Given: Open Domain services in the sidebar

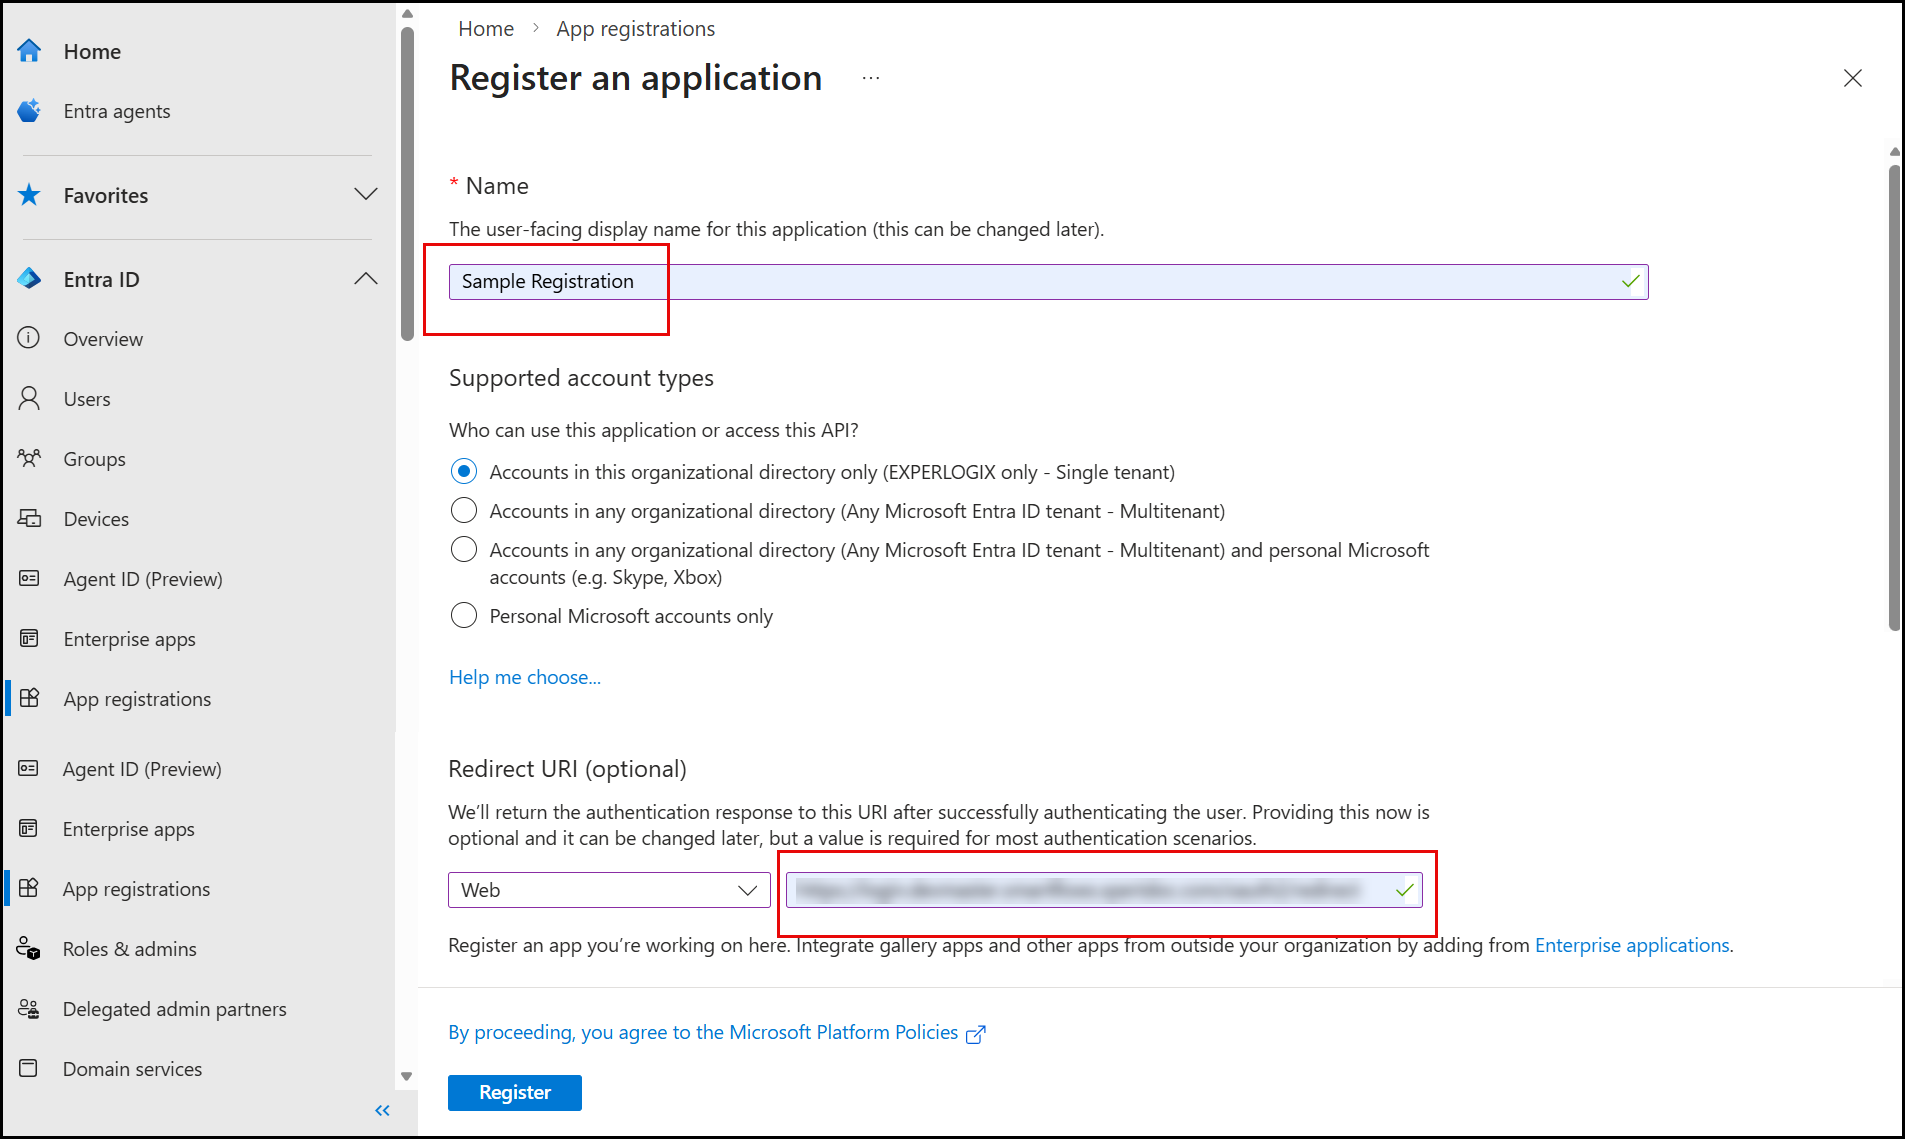Looking at the screenshot, I should click(133, 1069).
